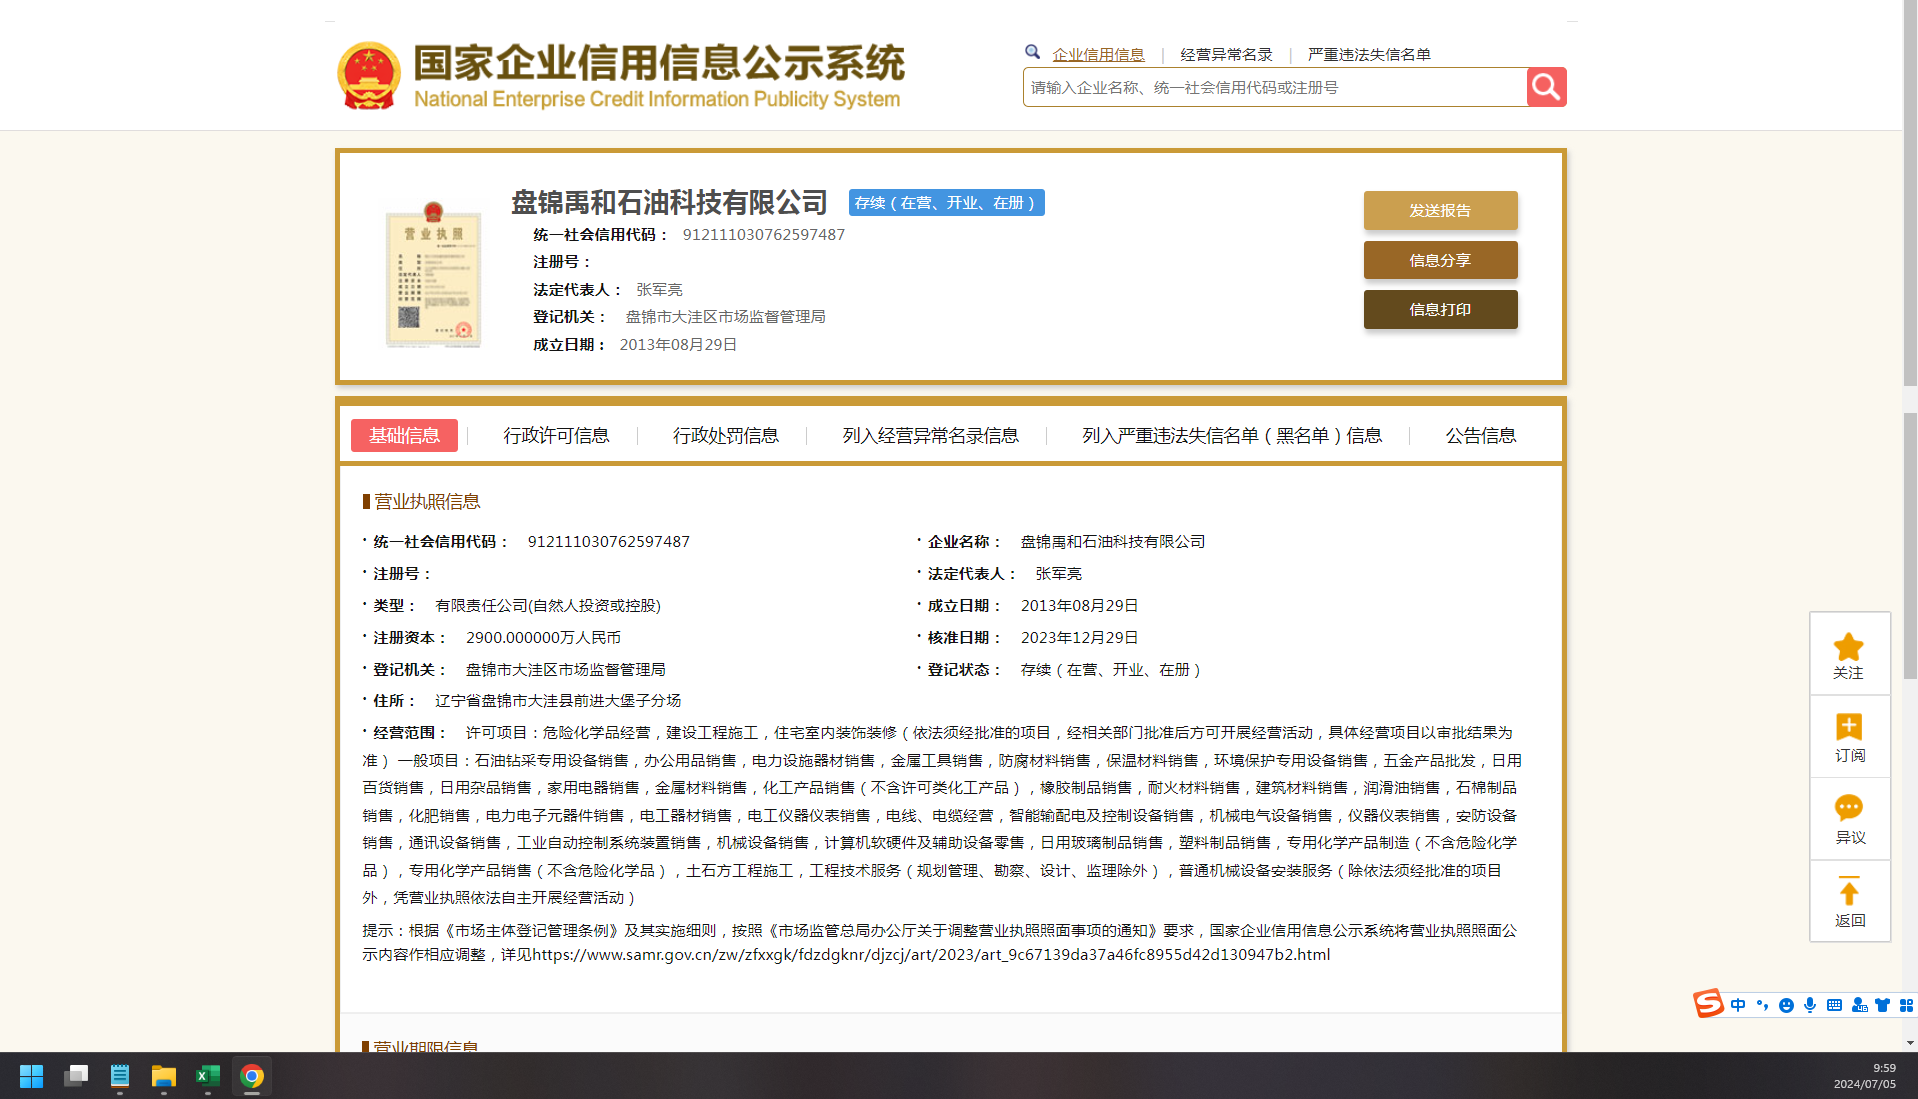Toggle the 中 Chinese/English input mode

click(1738, 1005)
